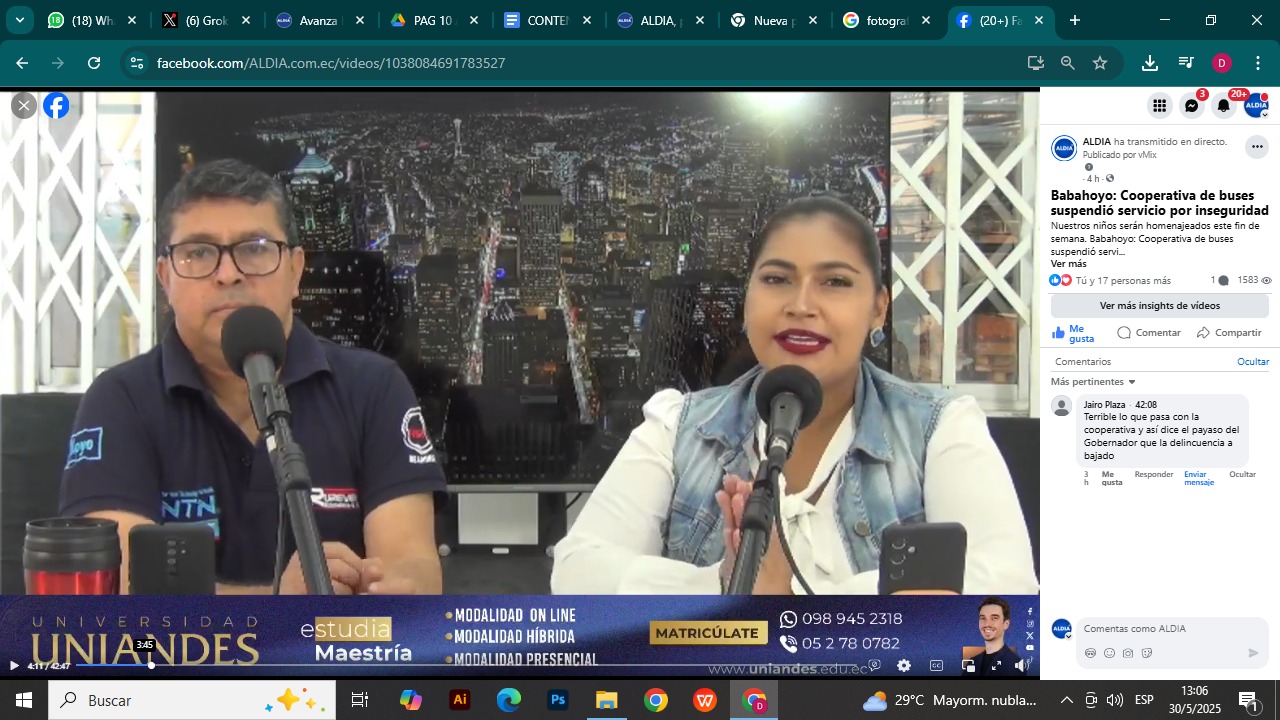This screenshot has height=720, width=1280.
Task: Open video settings gear
Action: (x=904, y=665)
